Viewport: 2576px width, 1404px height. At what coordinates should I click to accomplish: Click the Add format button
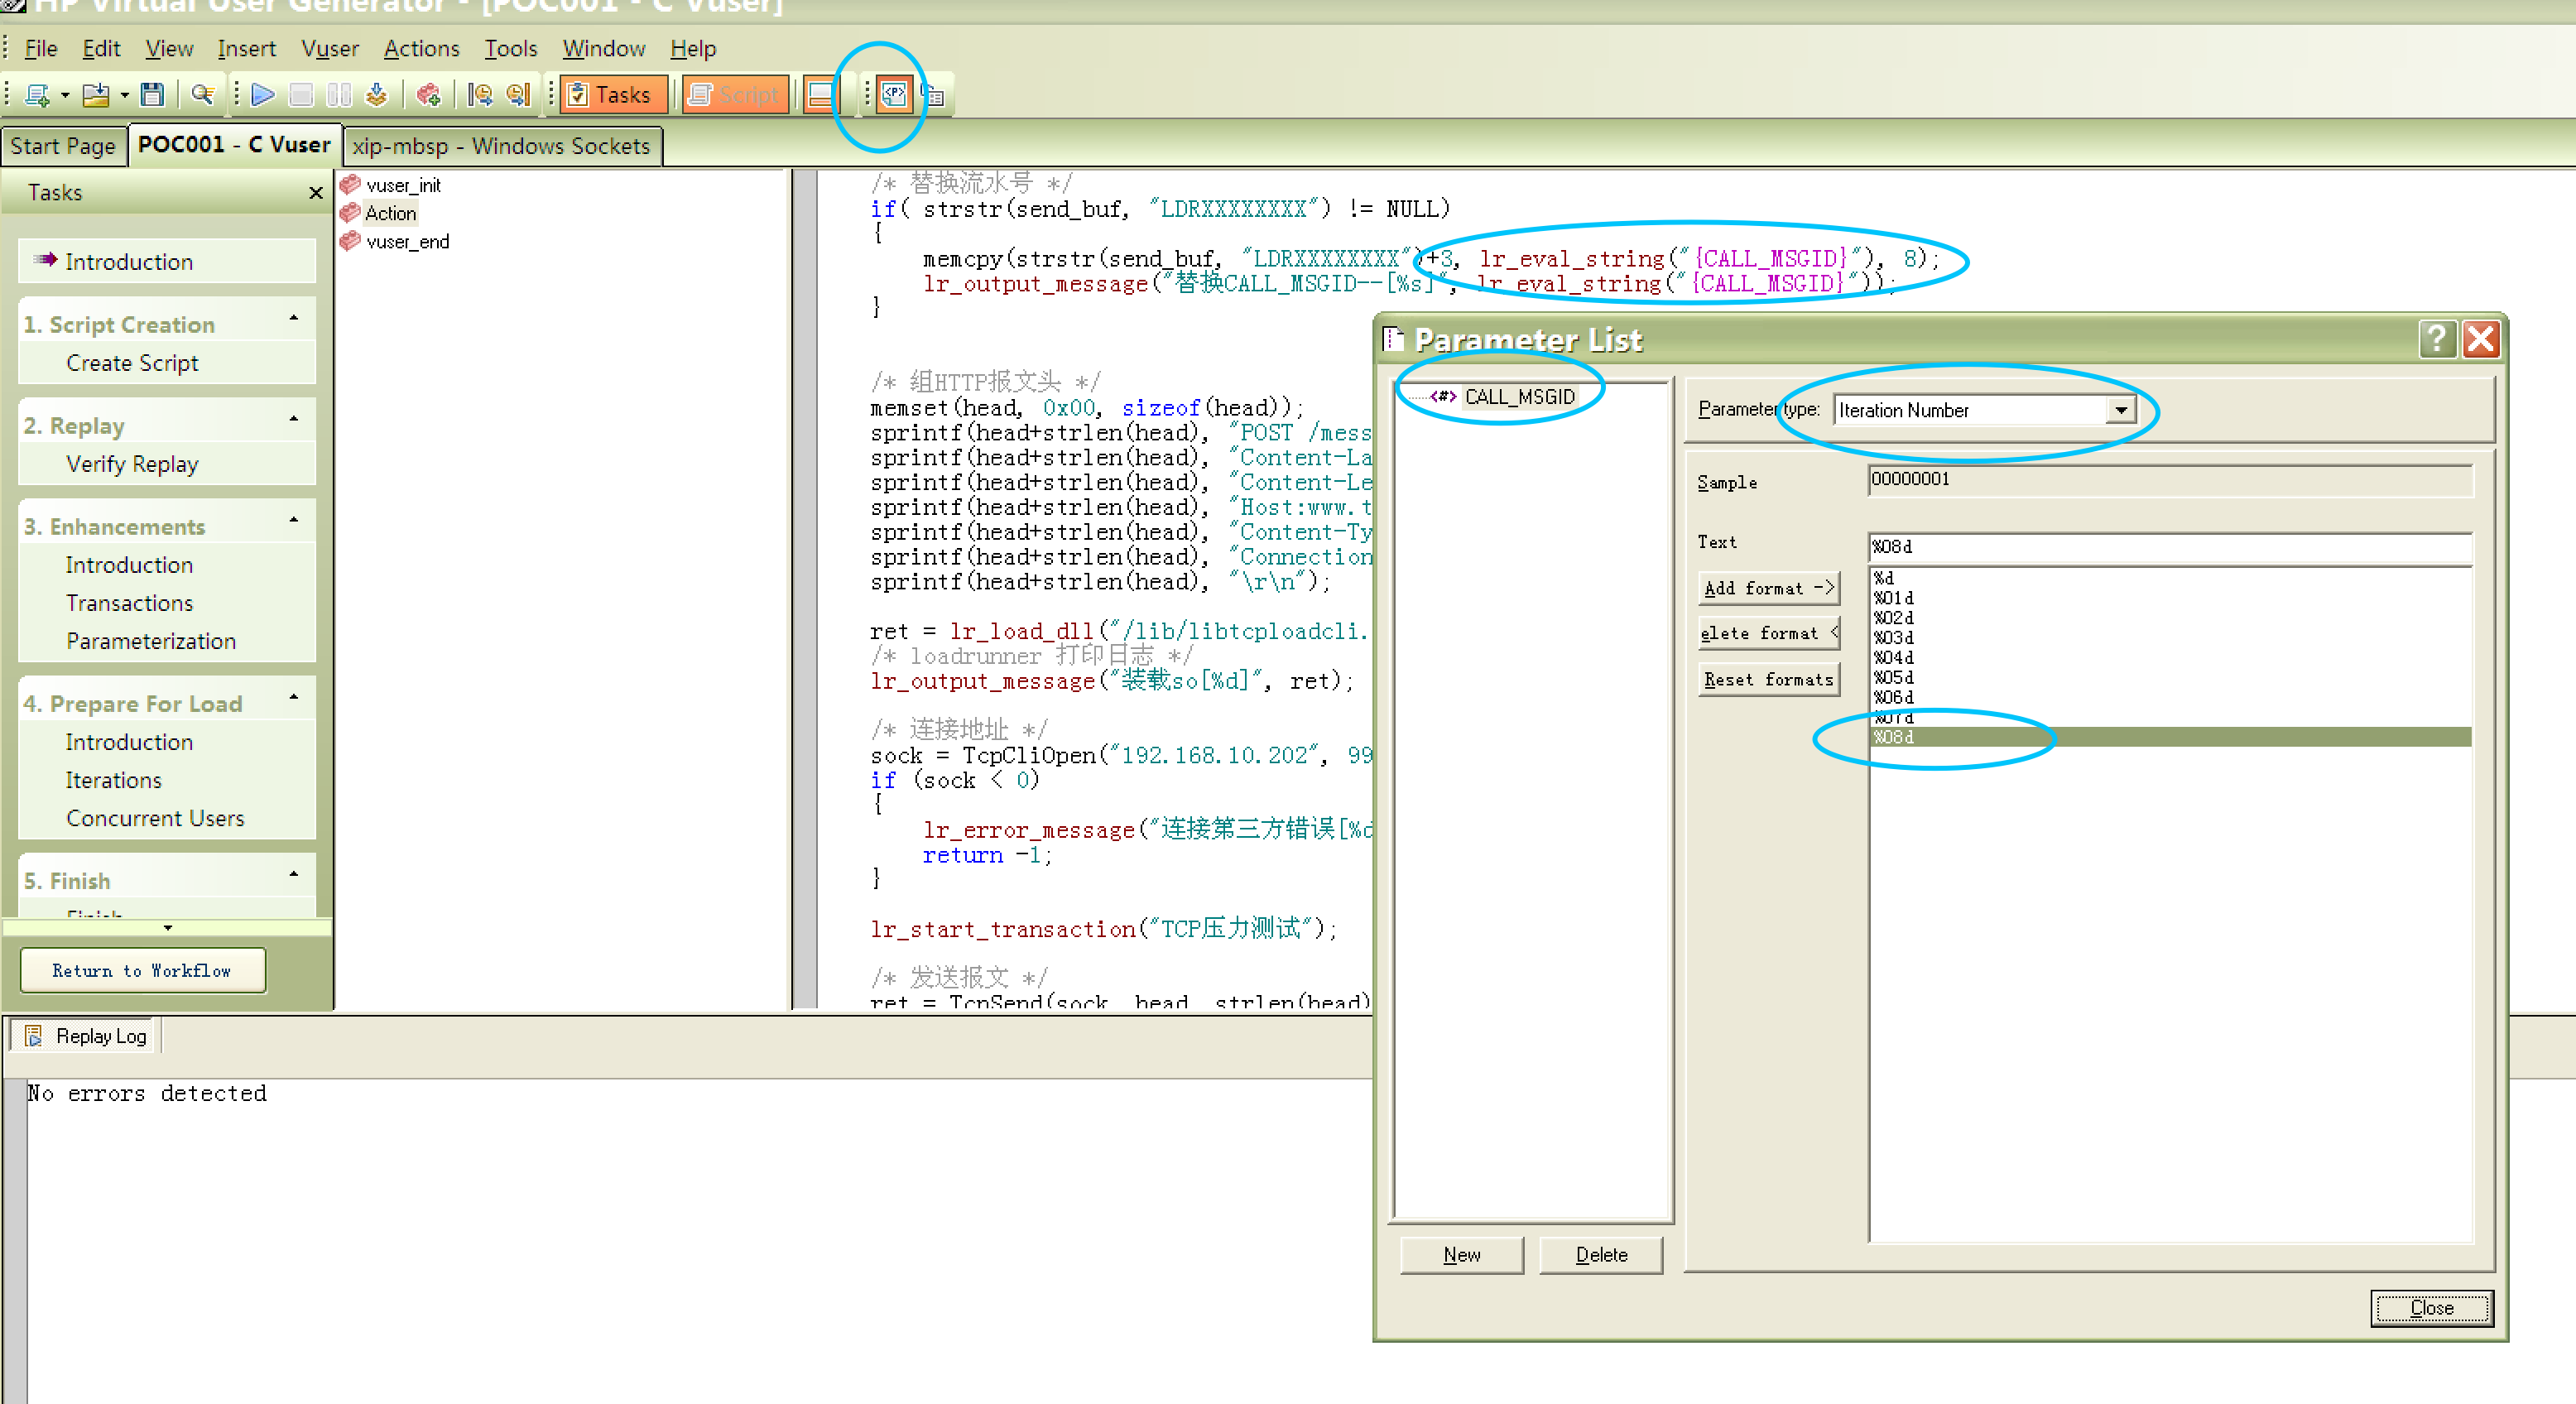click(x=1768, y=588)
